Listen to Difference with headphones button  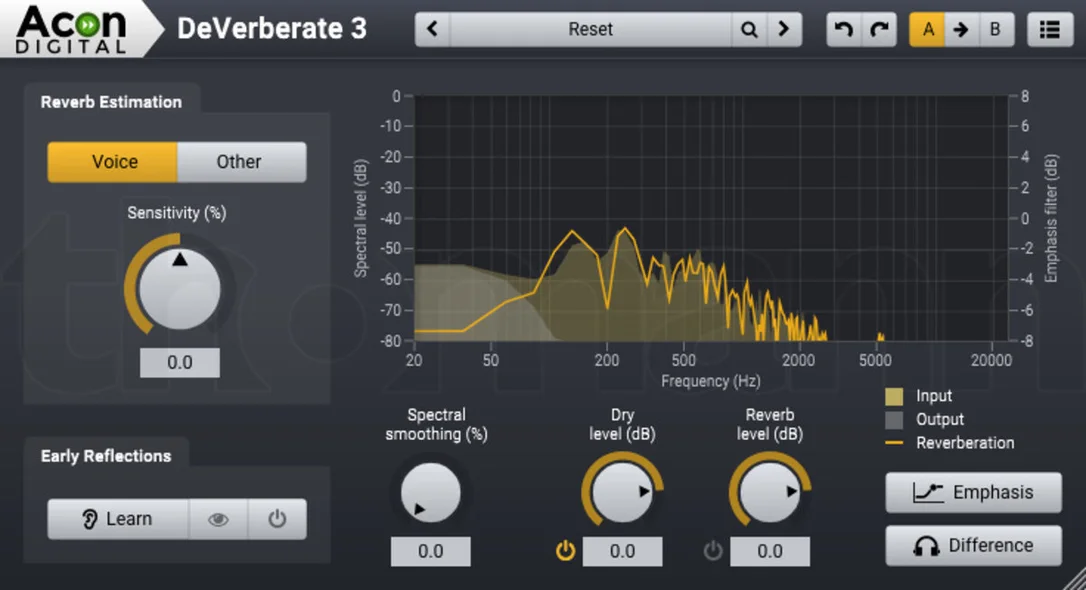[973, 545]
